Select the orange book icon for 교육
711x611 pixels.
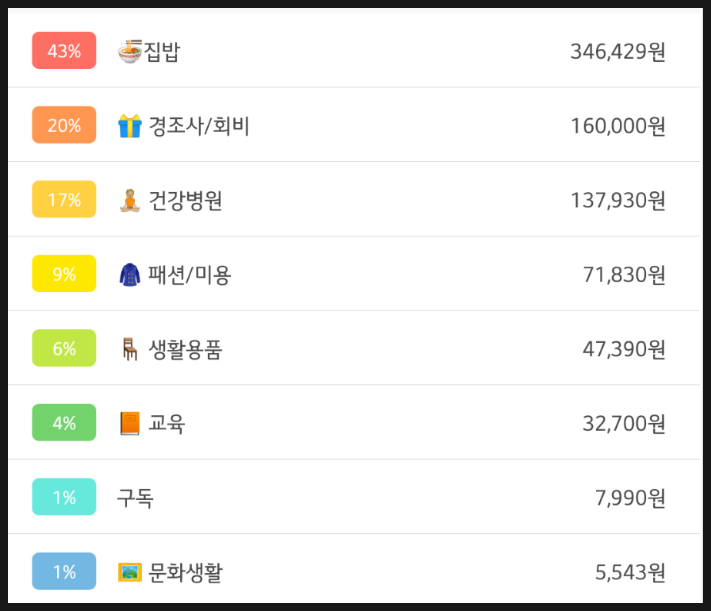(130, 423)
